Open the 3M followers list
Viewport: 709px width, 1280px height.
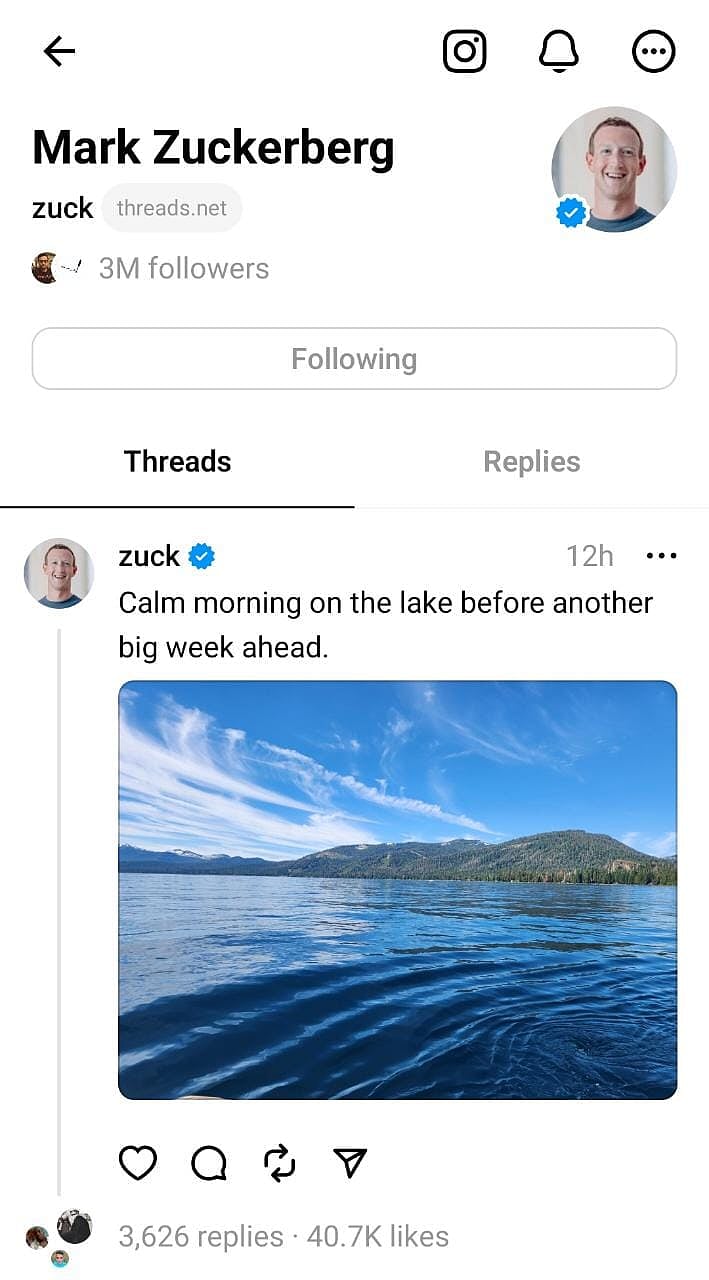[183, 268]
